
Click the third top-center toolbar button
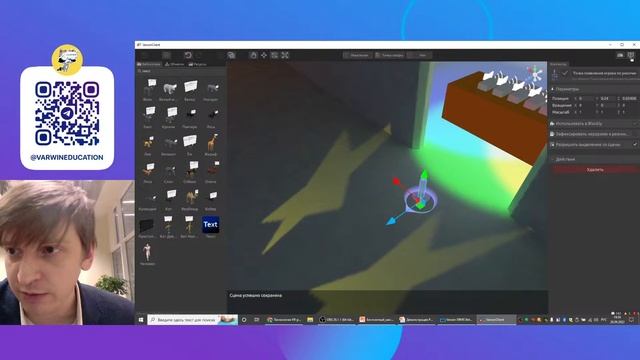(x=420, y=55)
